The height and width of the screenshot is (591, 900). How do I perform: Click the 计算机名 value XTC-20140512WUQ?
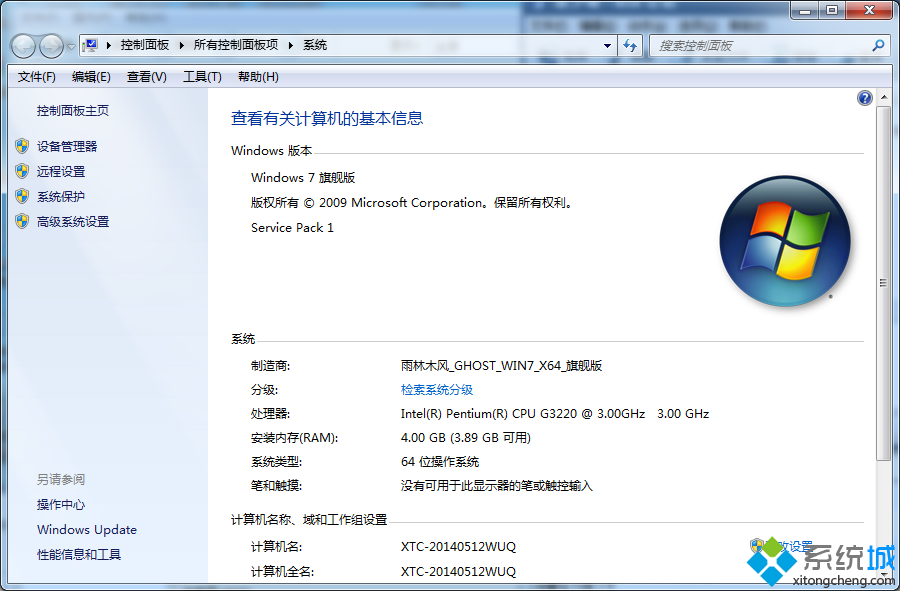[x=458, y=547]
